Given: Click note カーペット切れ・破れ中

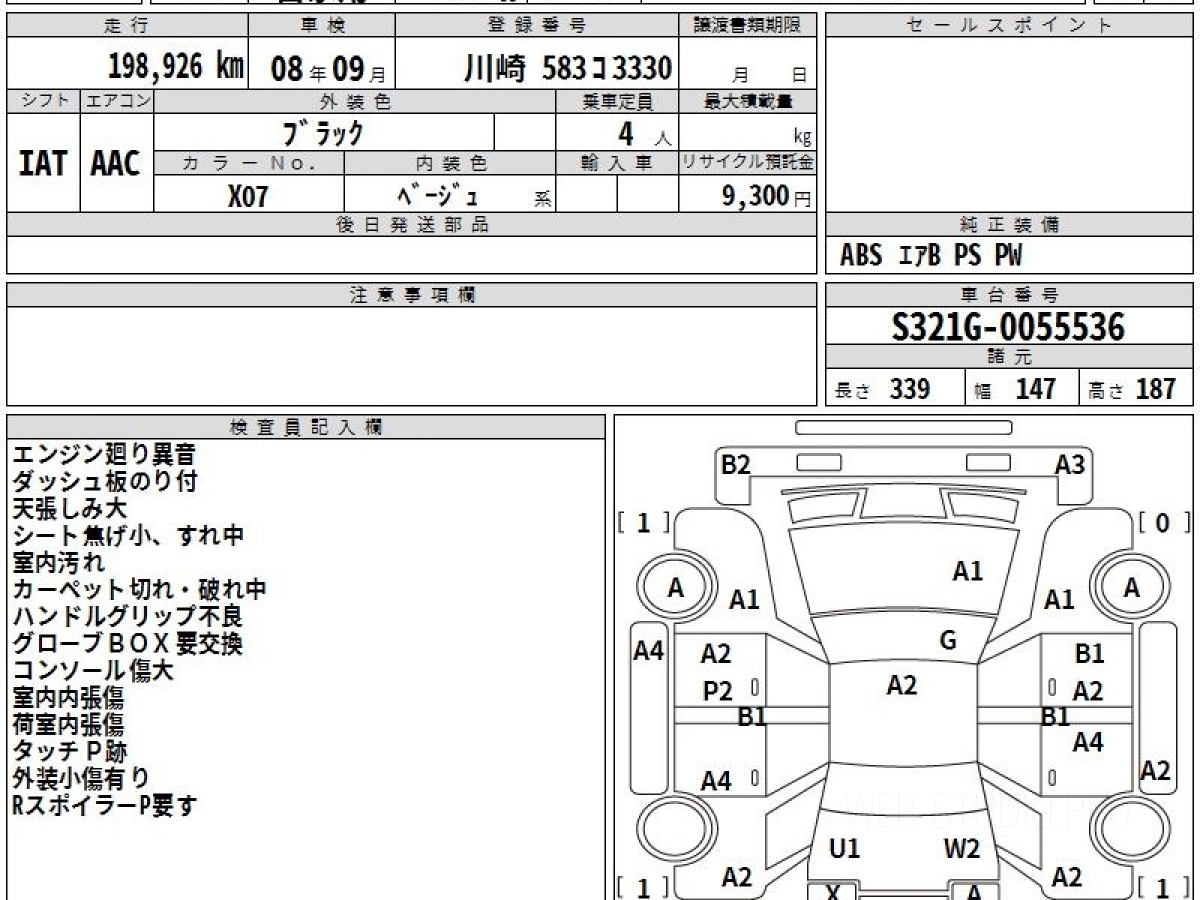Looking at the screenshot, I should [139, 590].
